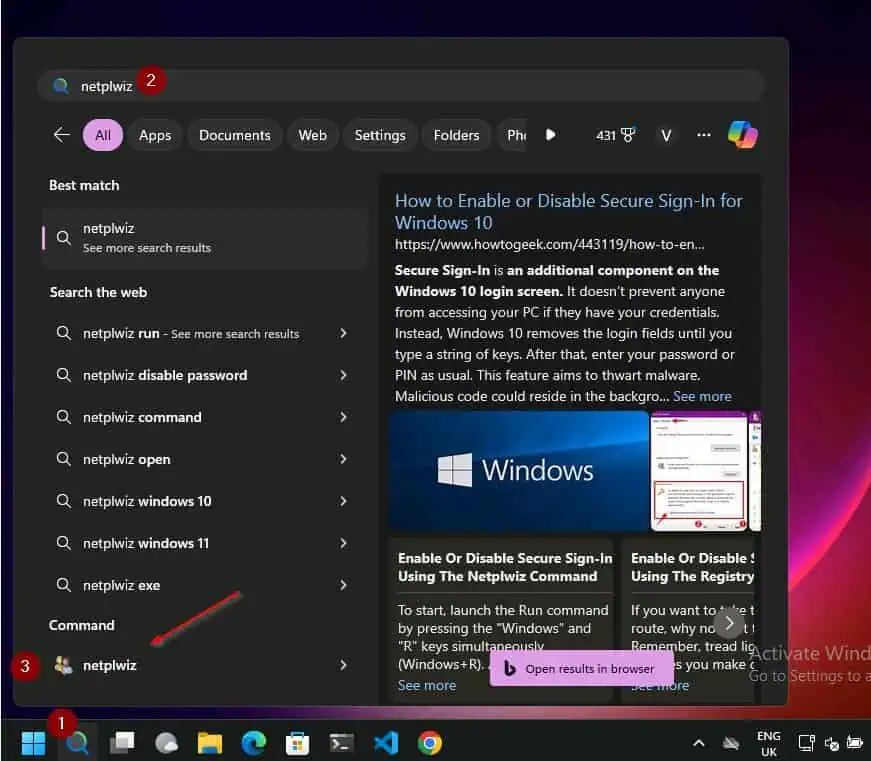The height and width of the screenshot is (761, 871).
Task: Open the 431 rewards points icon
Action: coord(615,135)
